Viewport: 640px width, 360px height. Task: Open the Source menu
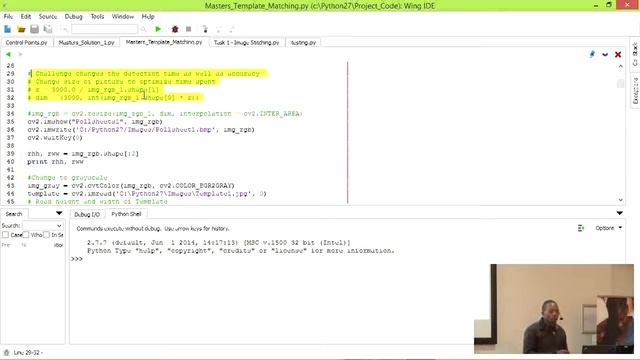pyautogui.click(x=48, y=16)
